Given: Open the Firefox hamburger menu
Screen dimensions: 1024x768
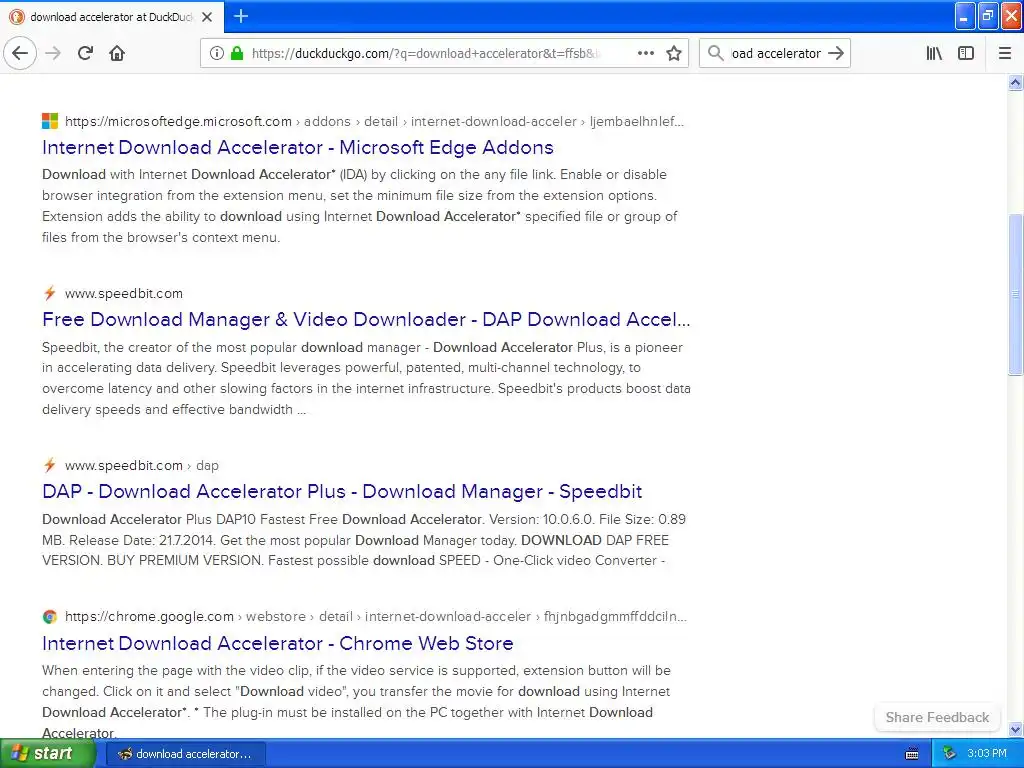Looking at the screenshot, I should [x=1005, y=53].
